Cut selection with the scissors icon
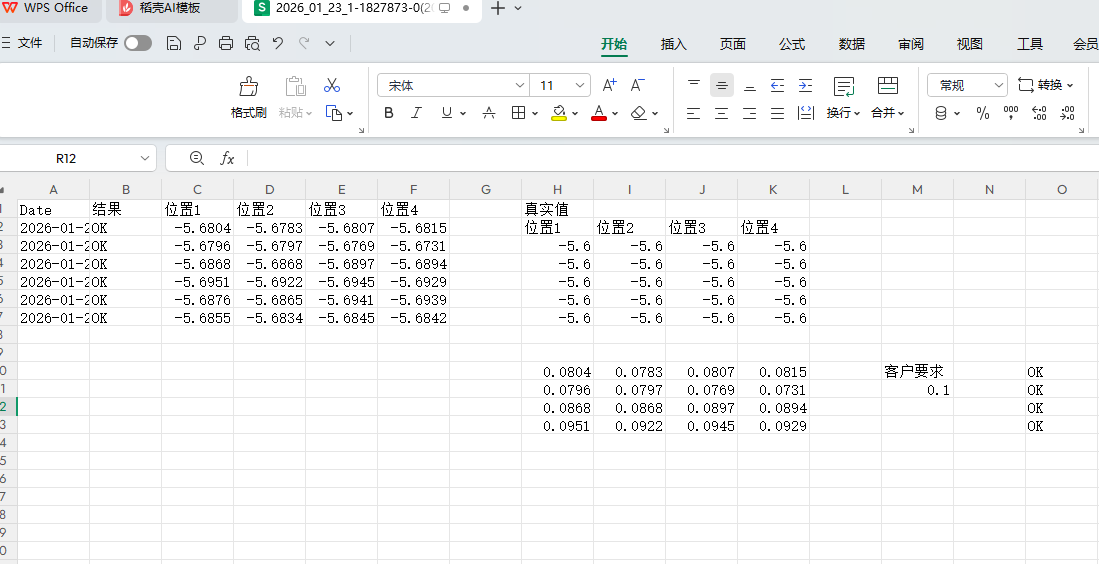Screen dimensions: 1099x564 [x=332, y=85]
